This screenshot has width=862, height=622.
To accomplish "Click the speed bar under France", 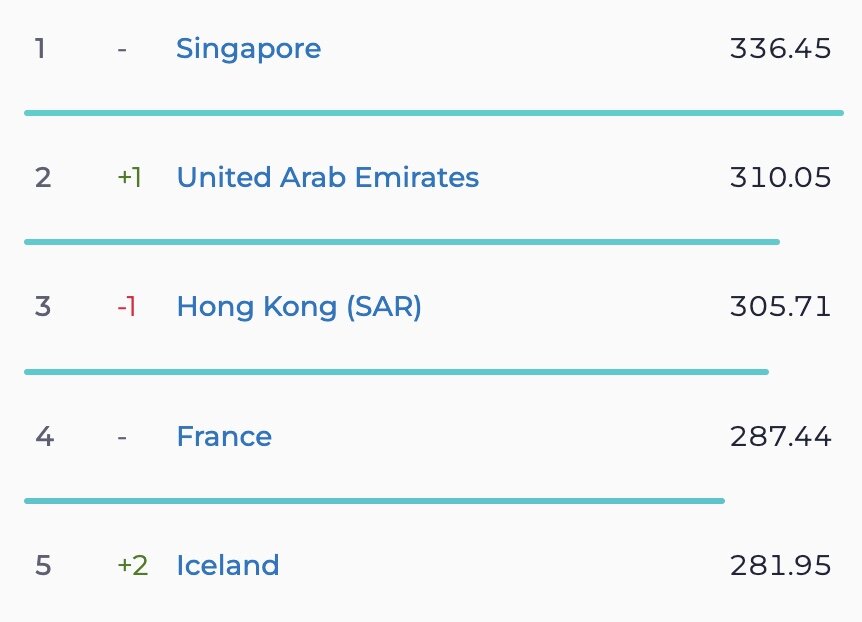I will [x=374, y=501].
